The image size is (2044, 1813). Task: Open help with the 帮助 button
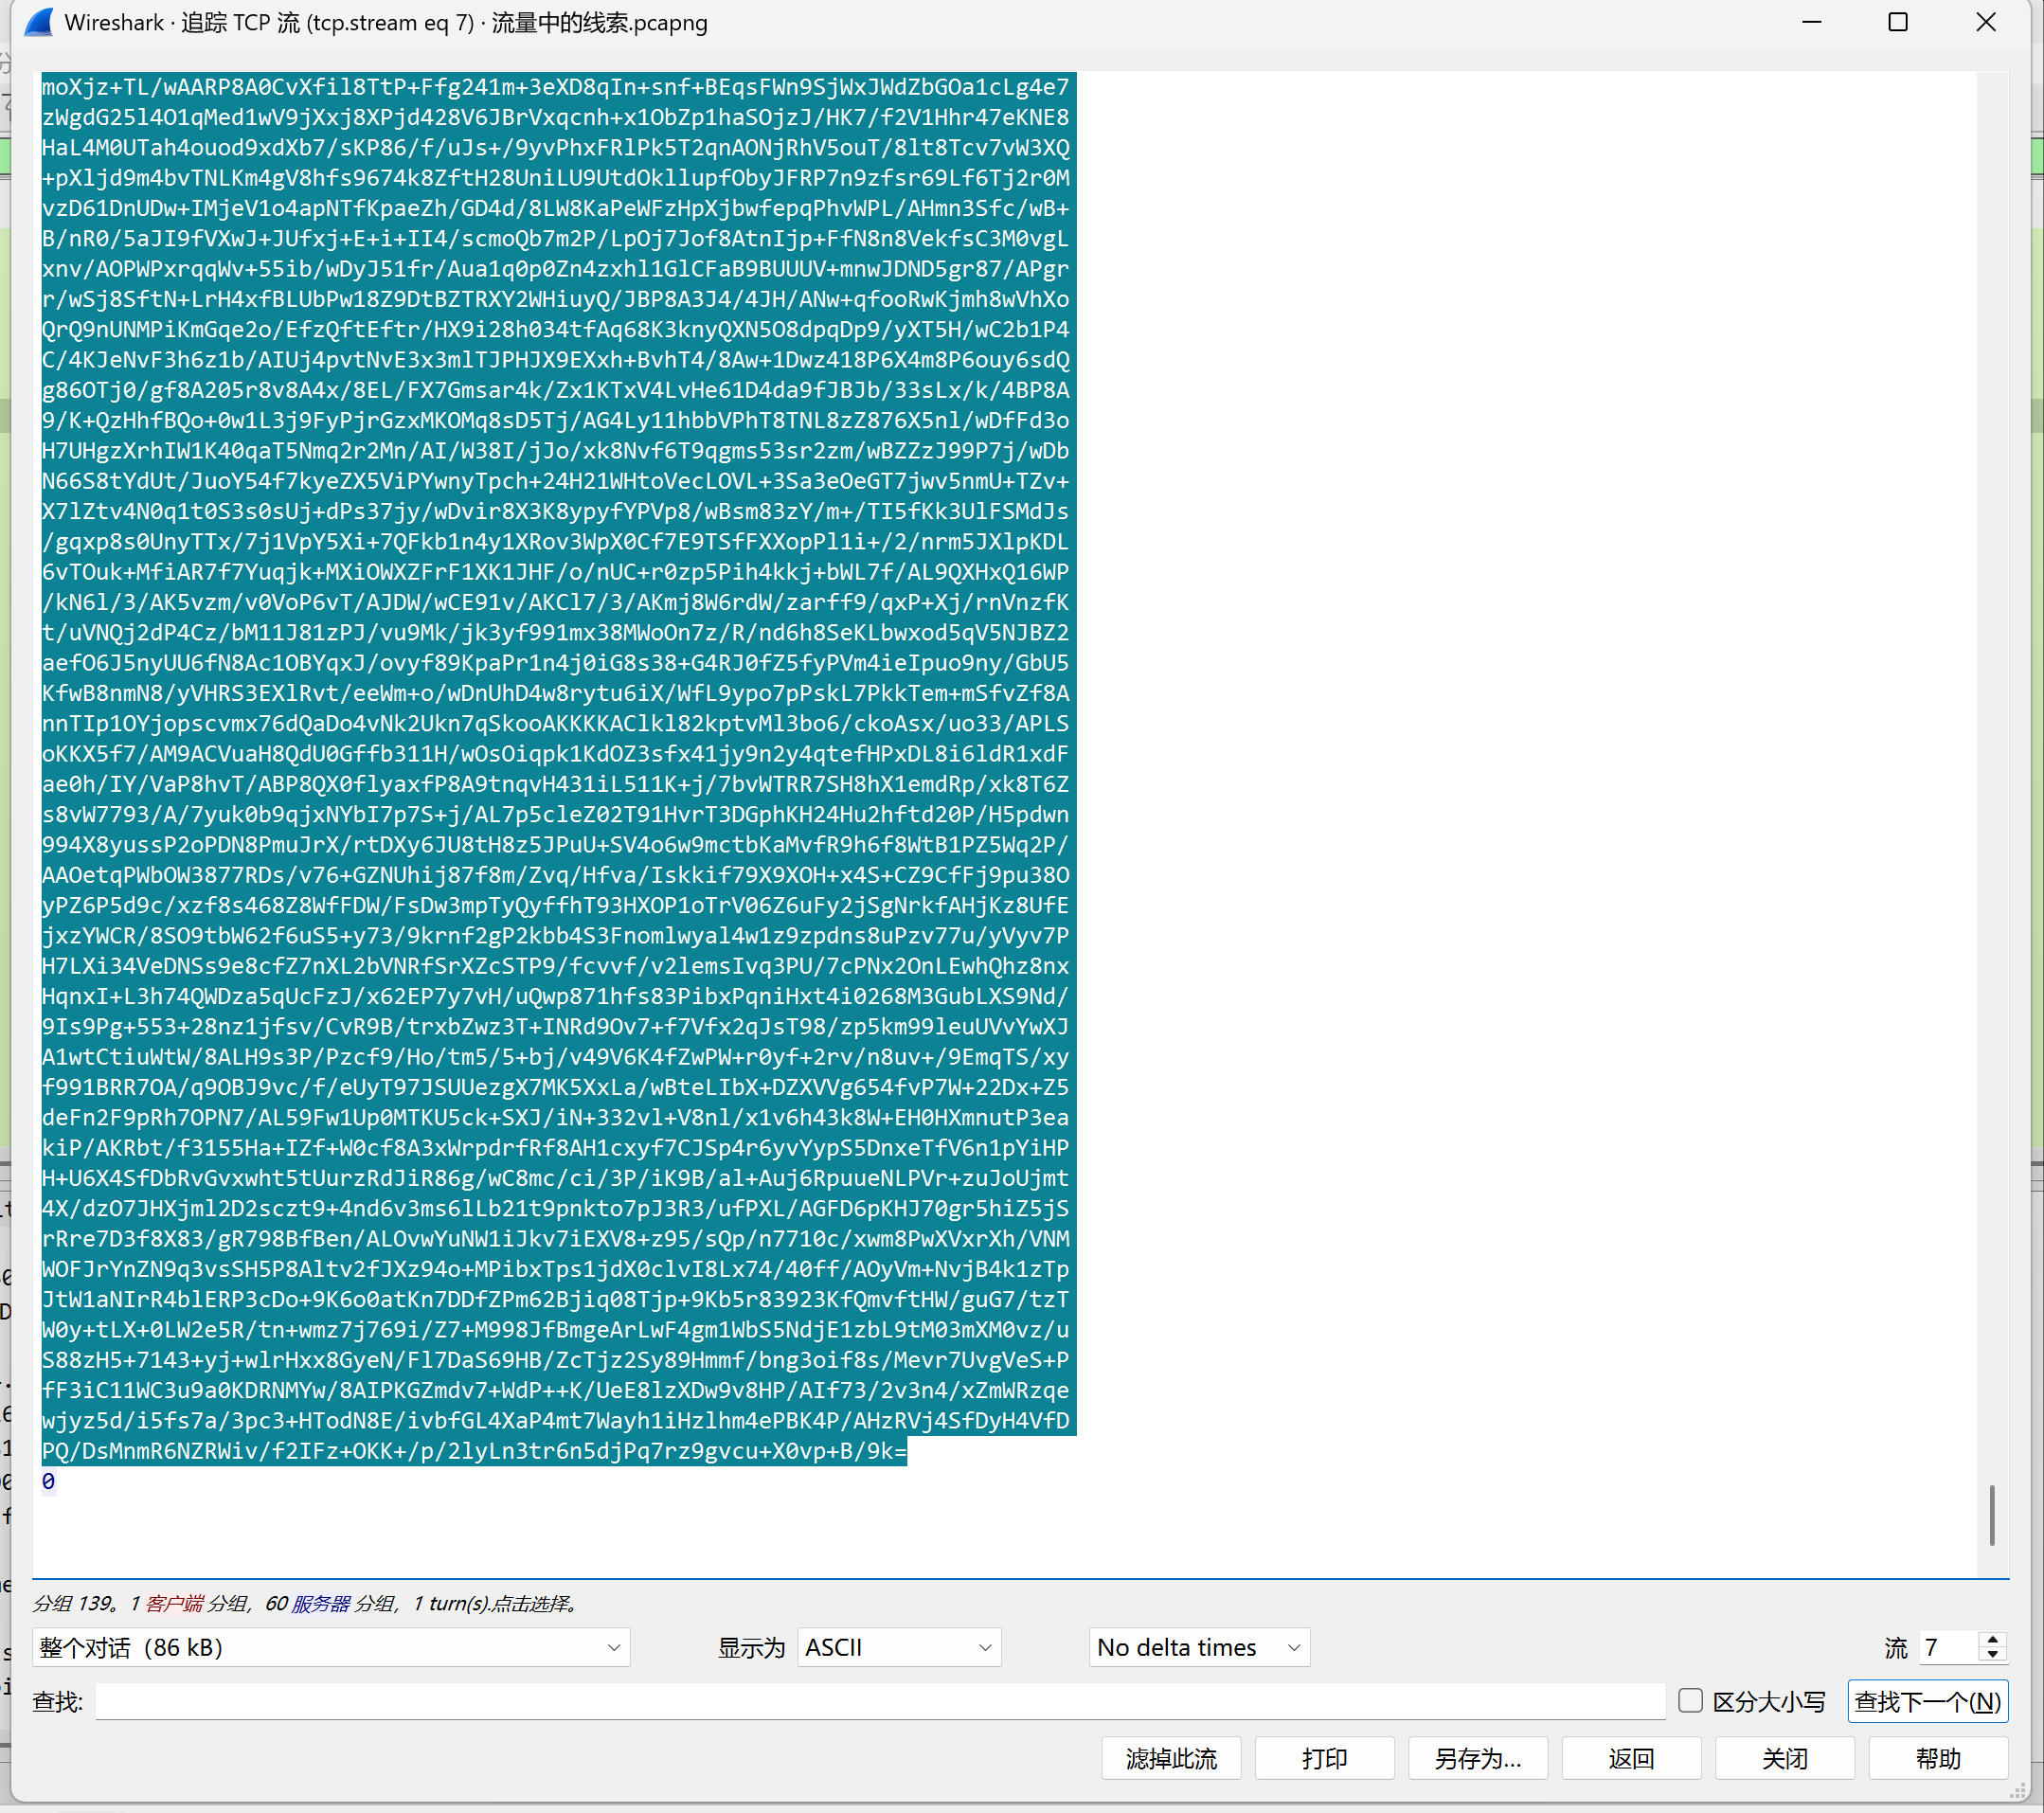(1937, 1758)
